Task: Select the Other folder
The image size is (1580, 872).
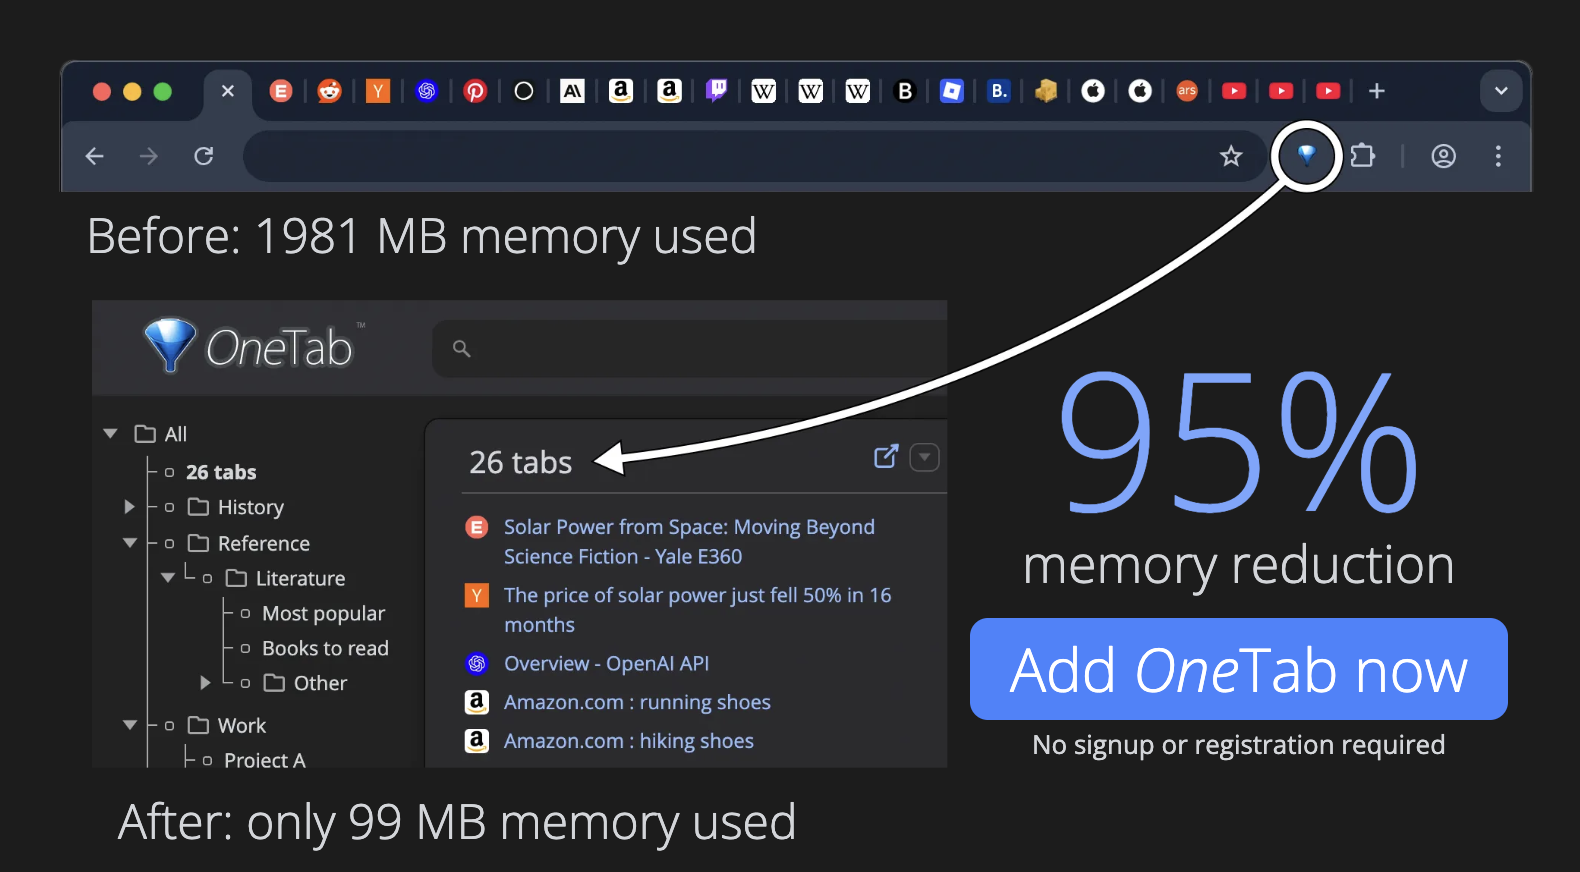Action: pos(305,683)
